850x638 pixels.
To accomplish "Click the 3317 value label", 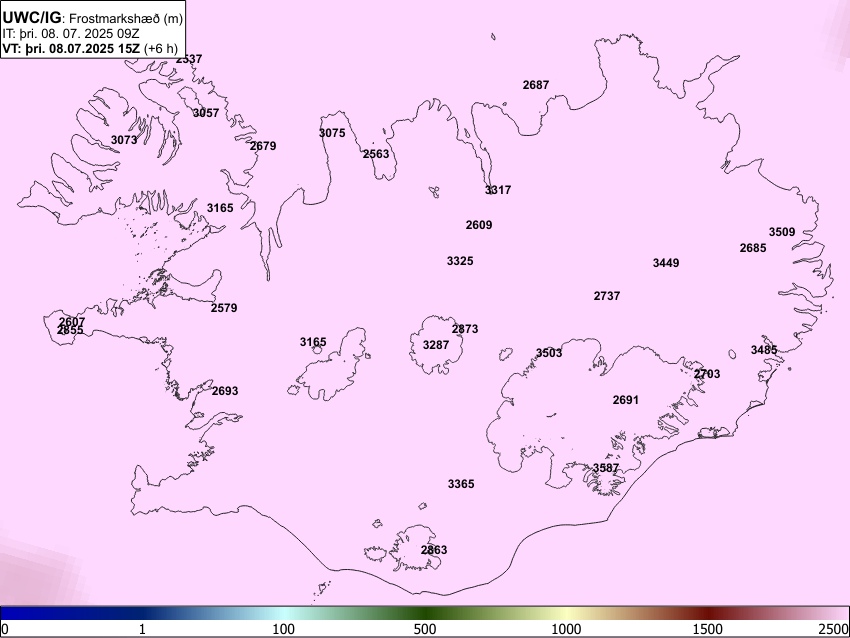I will coord(498,190).
